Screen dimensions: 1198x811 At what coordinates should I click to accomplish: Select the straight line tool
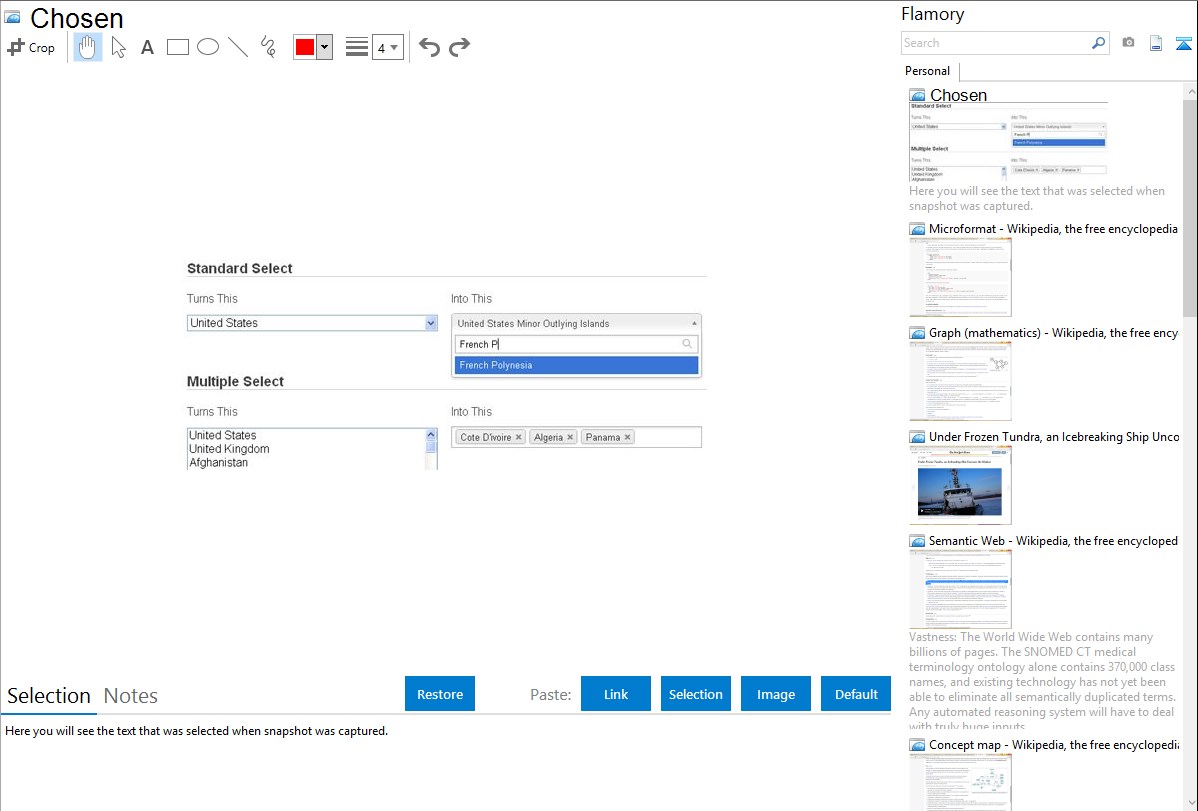coord(238,47)
